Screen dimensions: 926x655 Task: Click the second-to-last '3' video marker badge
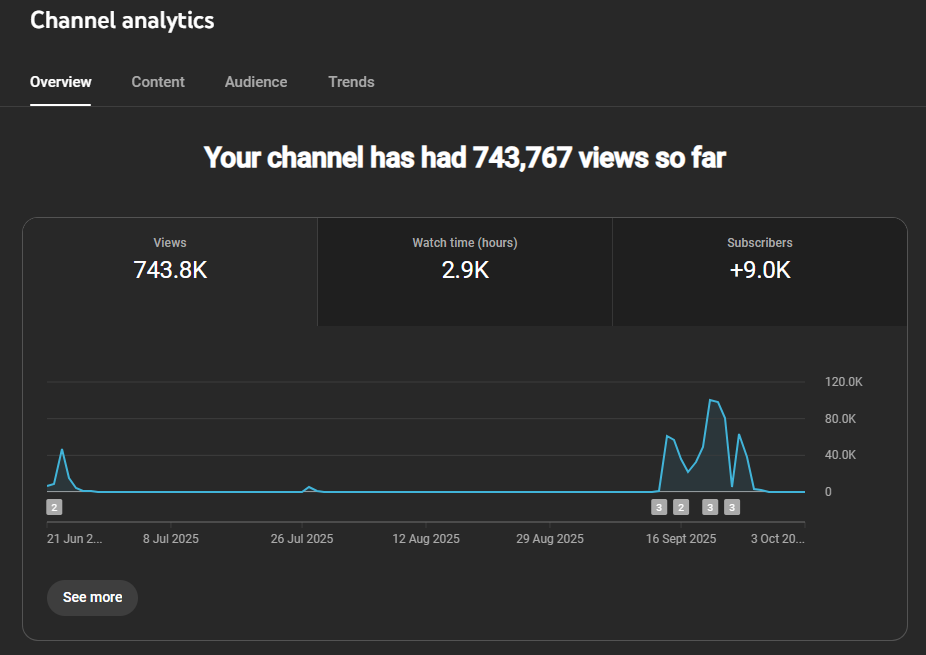point(710,507)
